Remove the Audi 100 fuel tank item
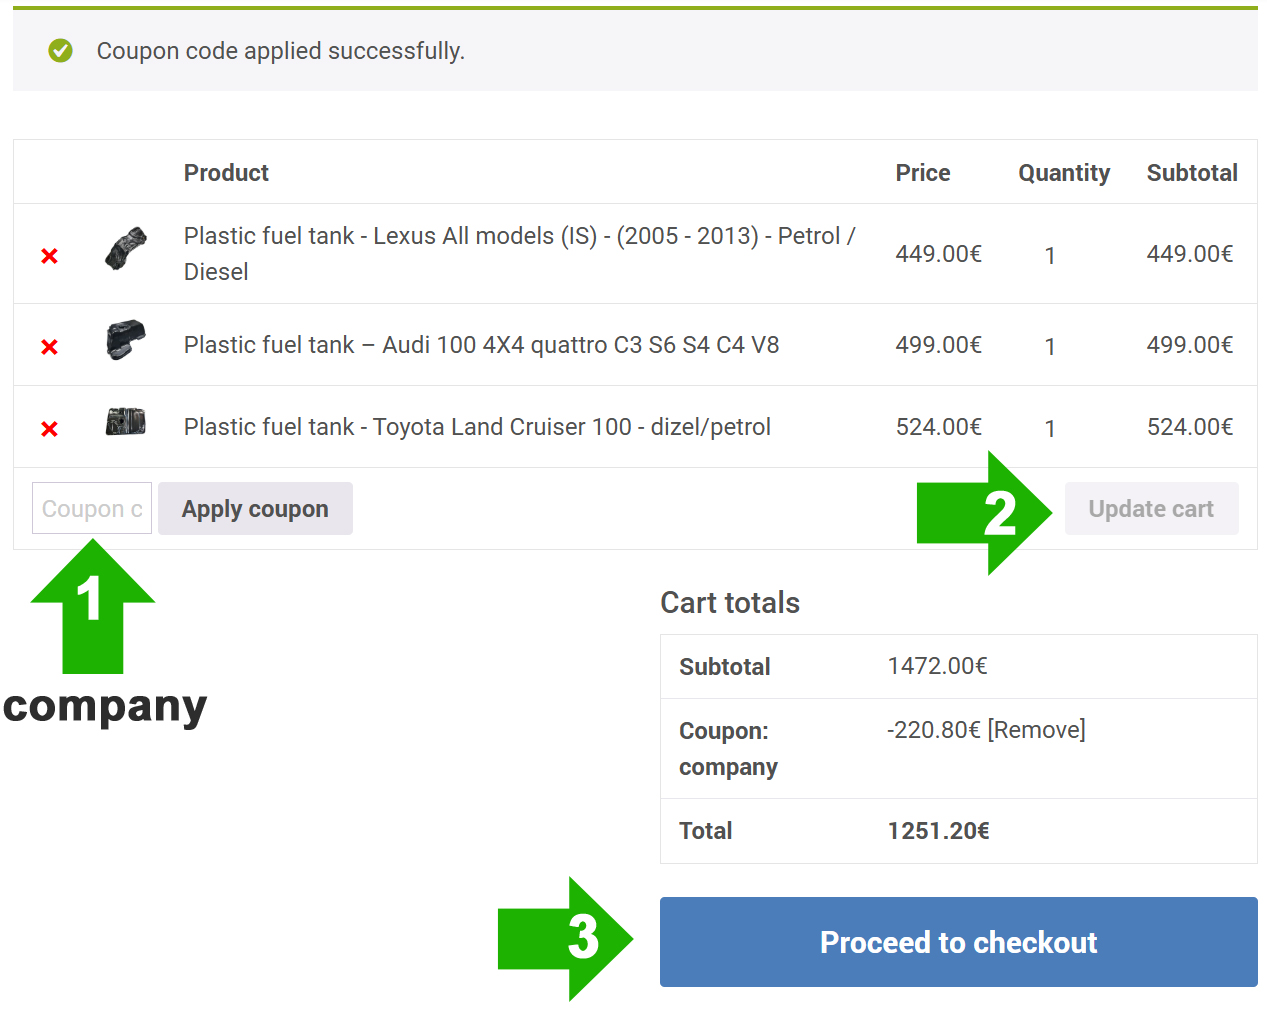Screen dimensions: 1267x1030 click(49, 347)
